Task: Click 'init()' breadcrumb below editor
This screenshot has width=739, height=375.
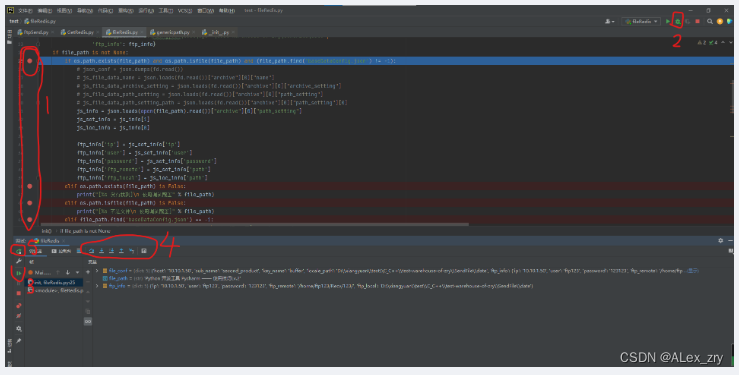Action: 46,231
